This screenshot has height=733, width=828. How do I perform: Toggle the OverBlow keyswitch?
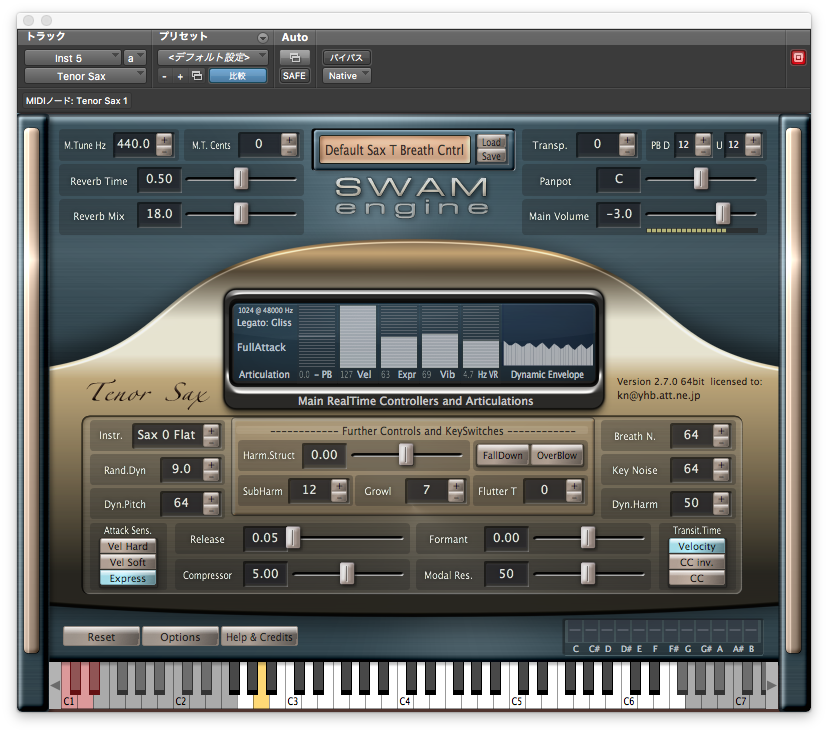coord(557,455)
